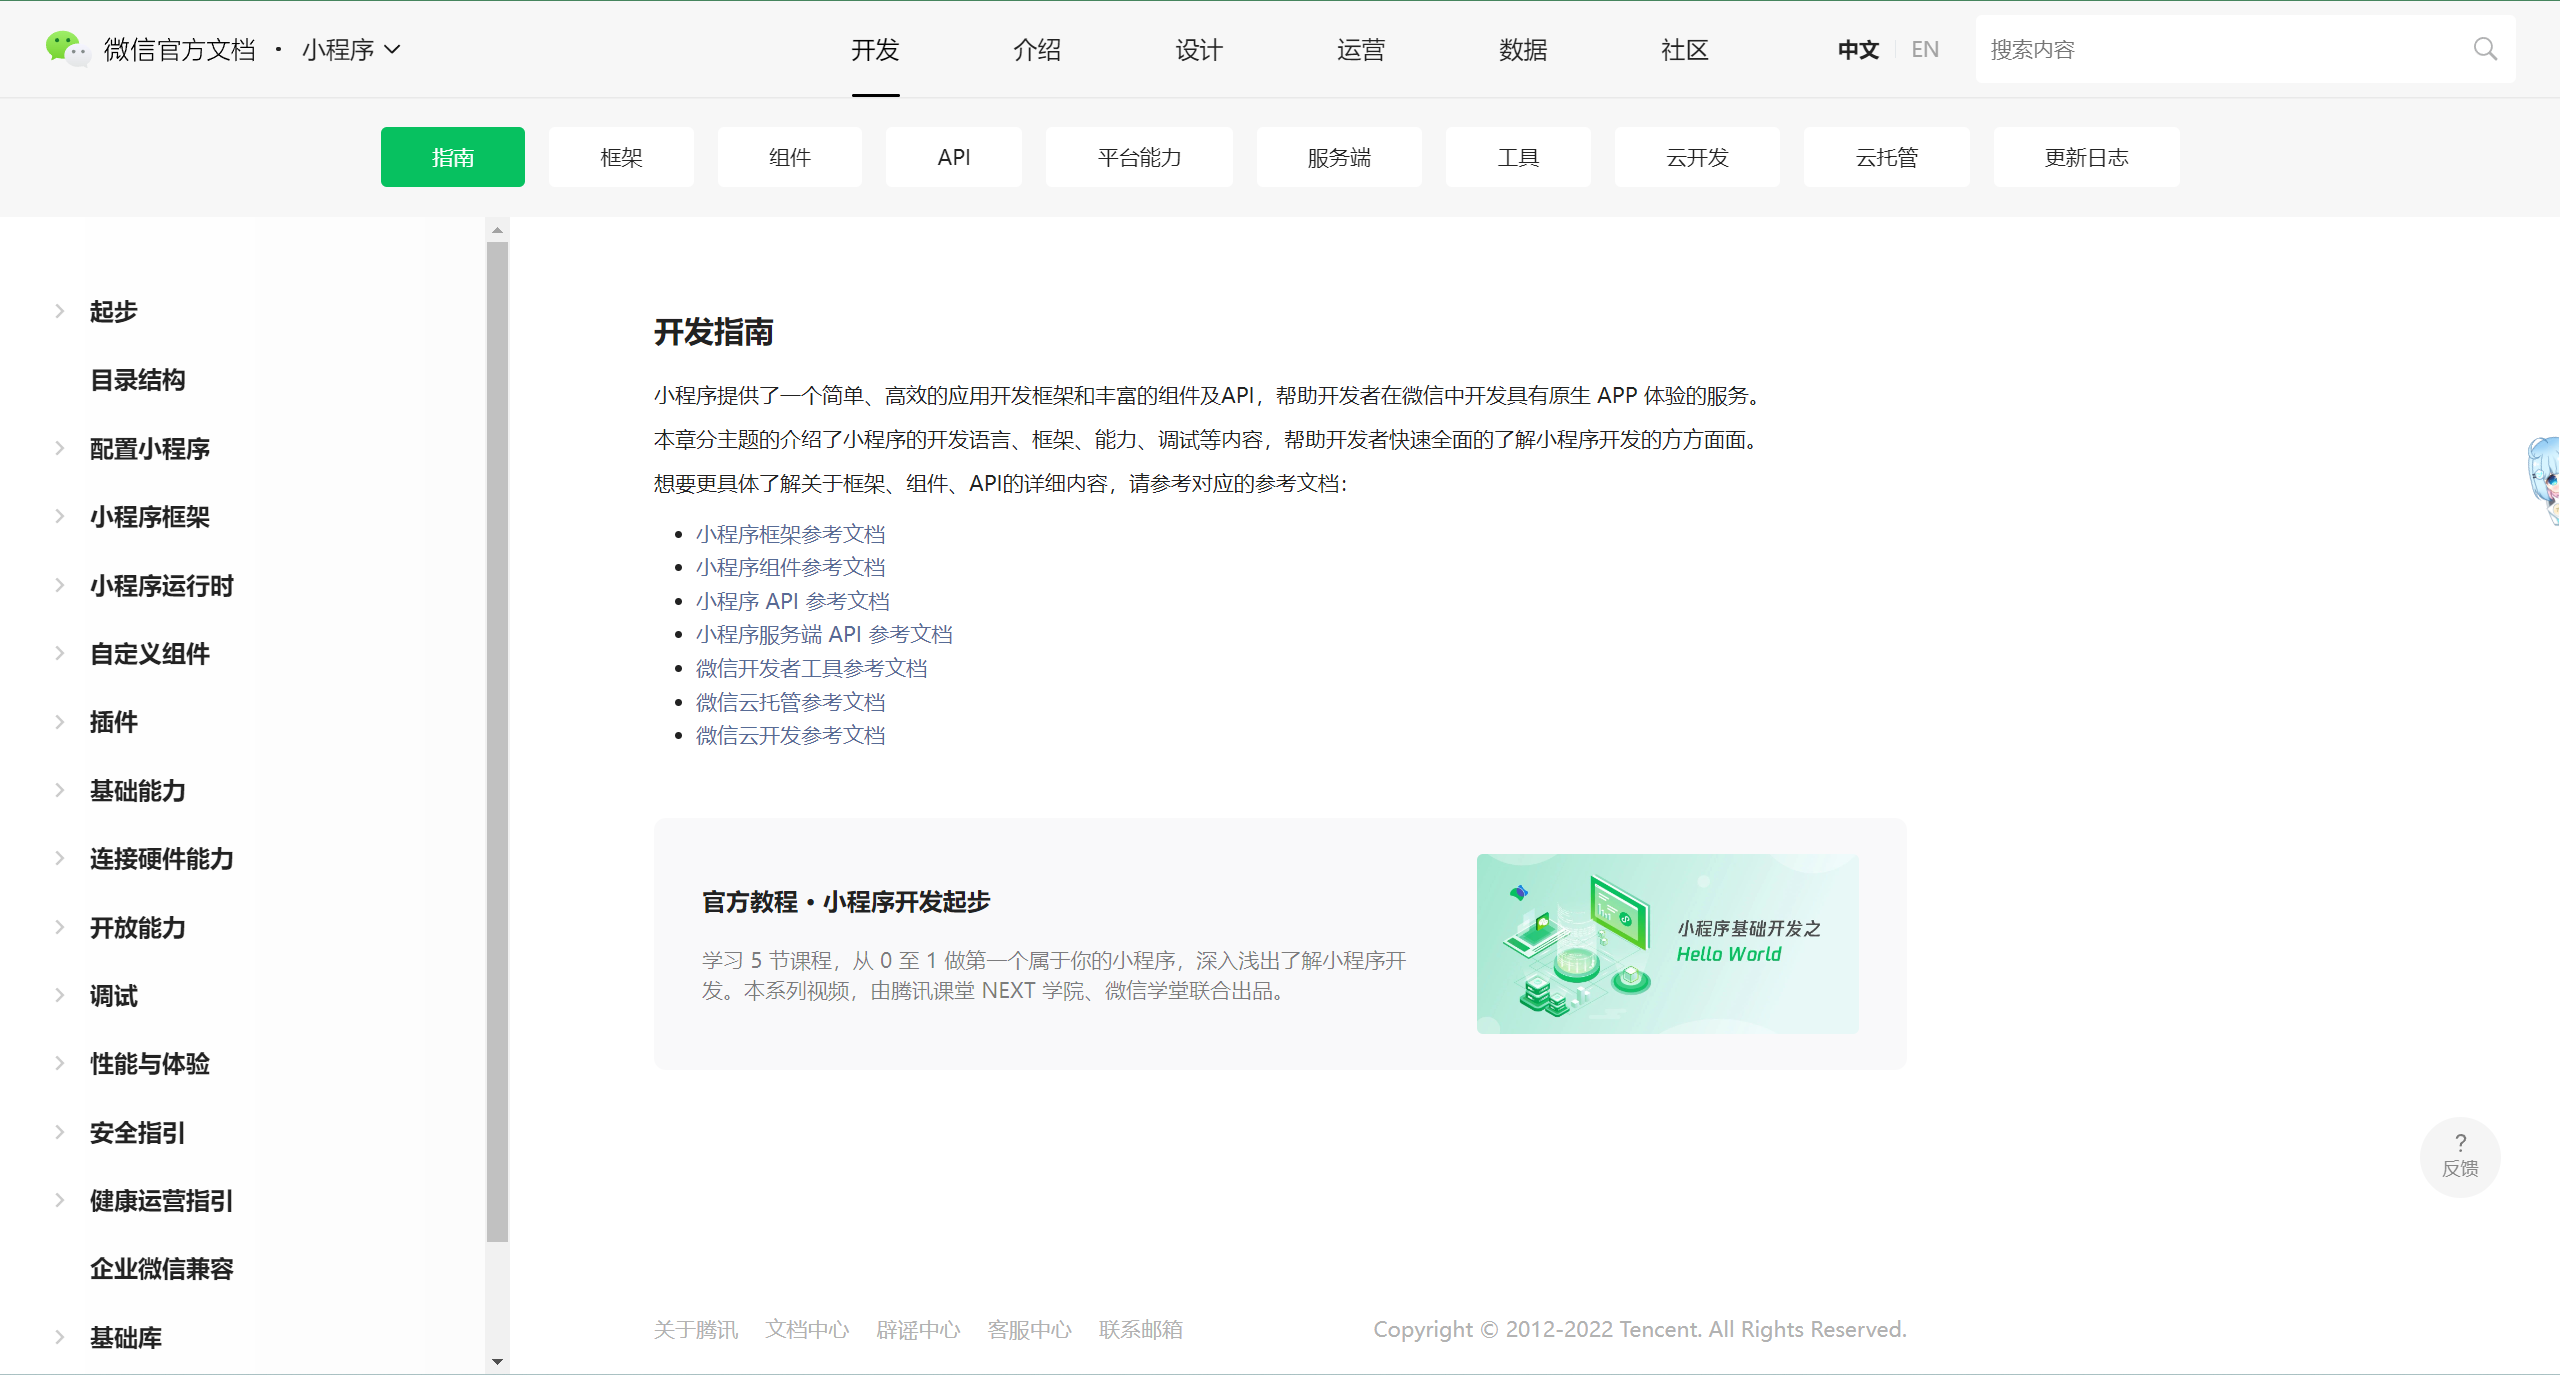Screen dimensions: 2560x1375
Task: Open the API reference tab
Action: tap(953, 157)
